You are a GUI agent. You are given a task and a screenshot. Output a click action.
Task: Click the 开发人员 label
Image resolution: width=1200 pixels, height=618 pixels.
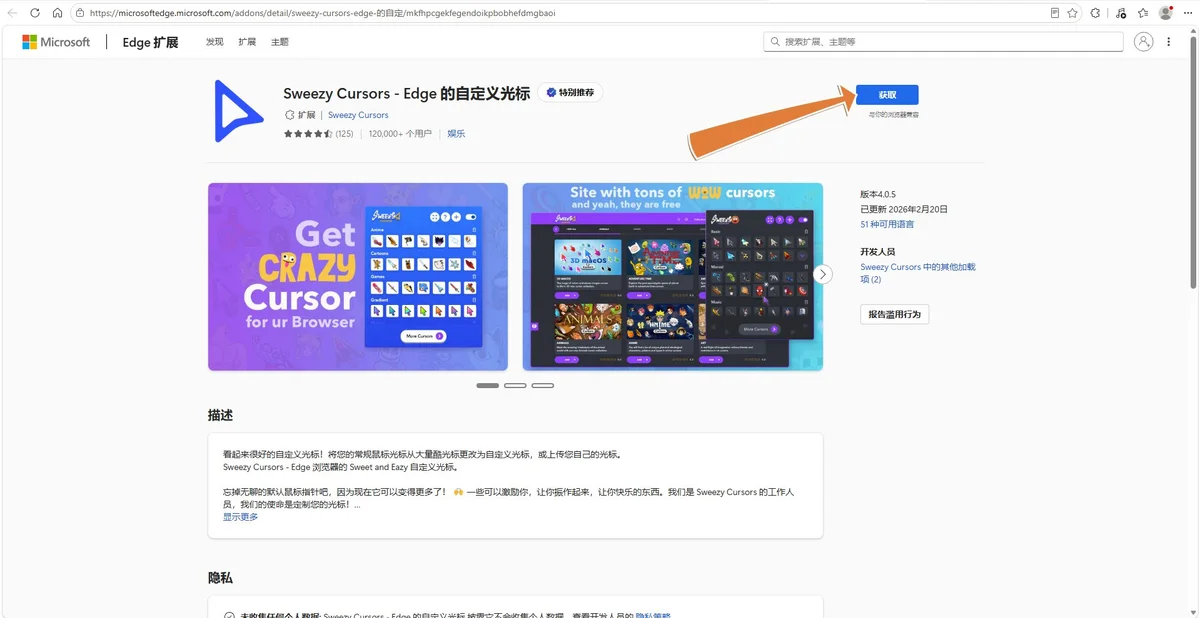coord(878,252)
